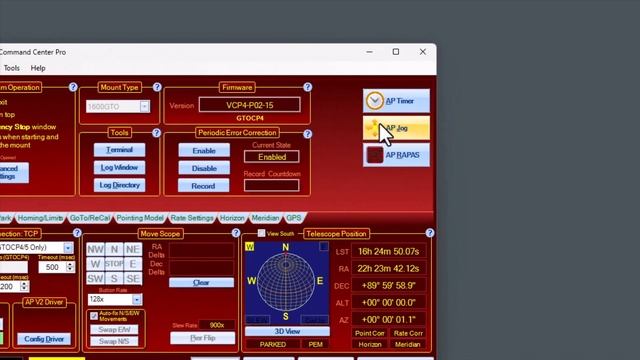The height and width of the screenshot is (360, 640).
Task: Launch the AP Jog utility
Action: click(x=396, y=128)
